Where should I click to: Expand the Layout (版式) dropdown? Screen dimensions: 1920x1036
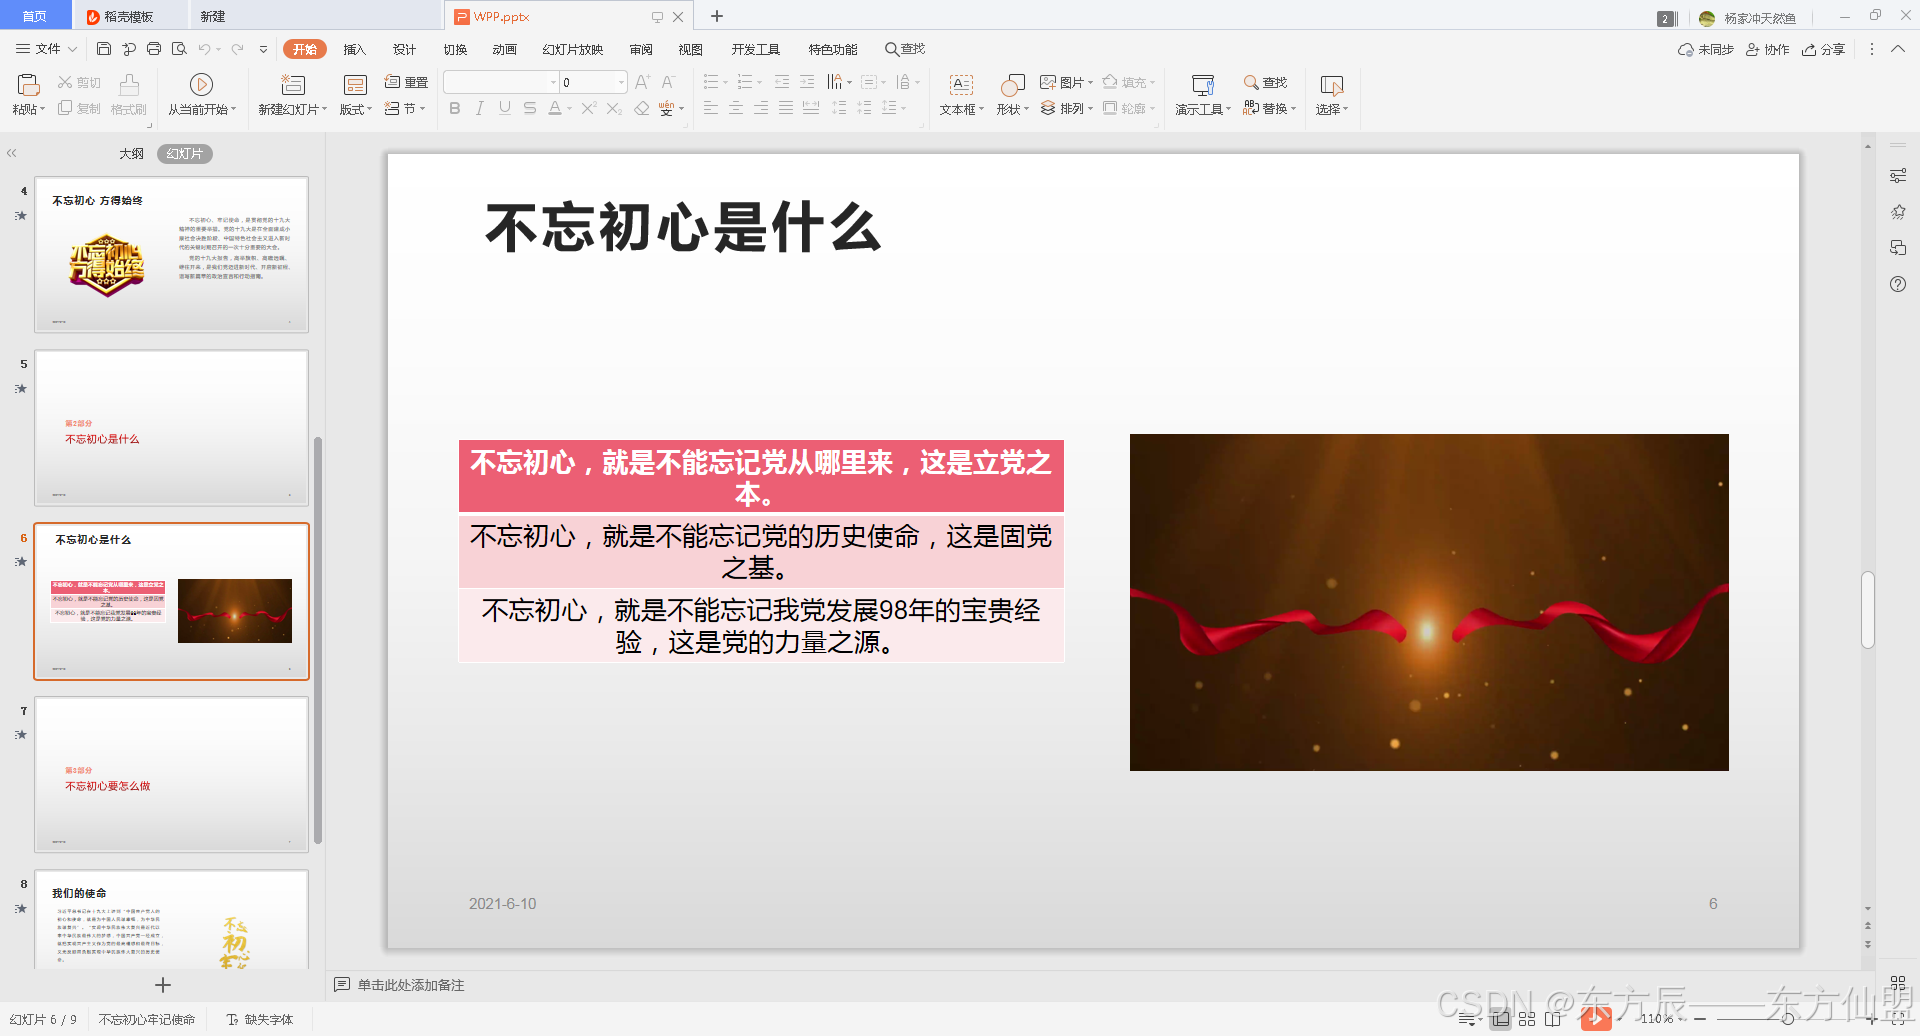point(370,110)
